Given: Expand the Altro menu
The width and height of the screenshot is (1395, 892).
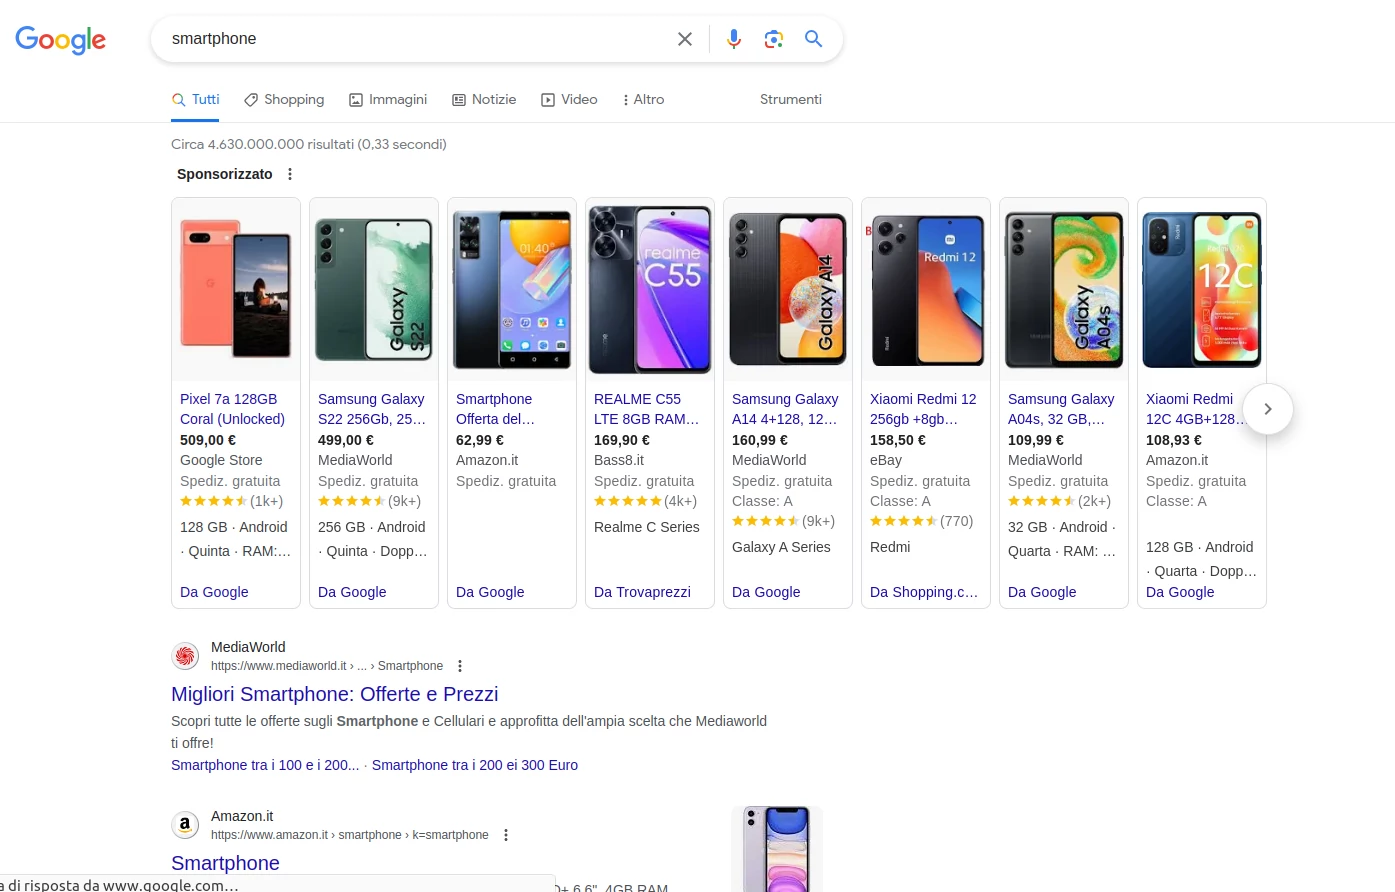Looking at the screenshot, I should pos(643,99).
